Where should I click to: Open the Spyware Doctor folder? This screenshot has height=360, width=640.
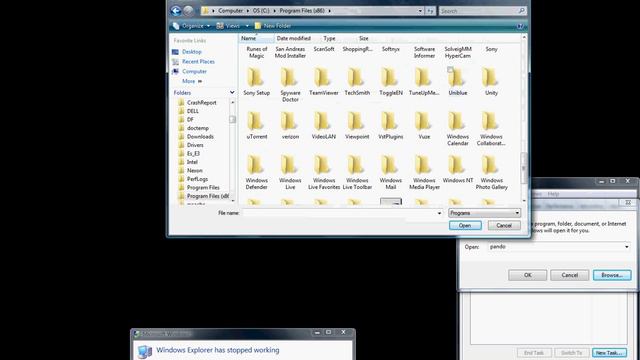(290, 85)
